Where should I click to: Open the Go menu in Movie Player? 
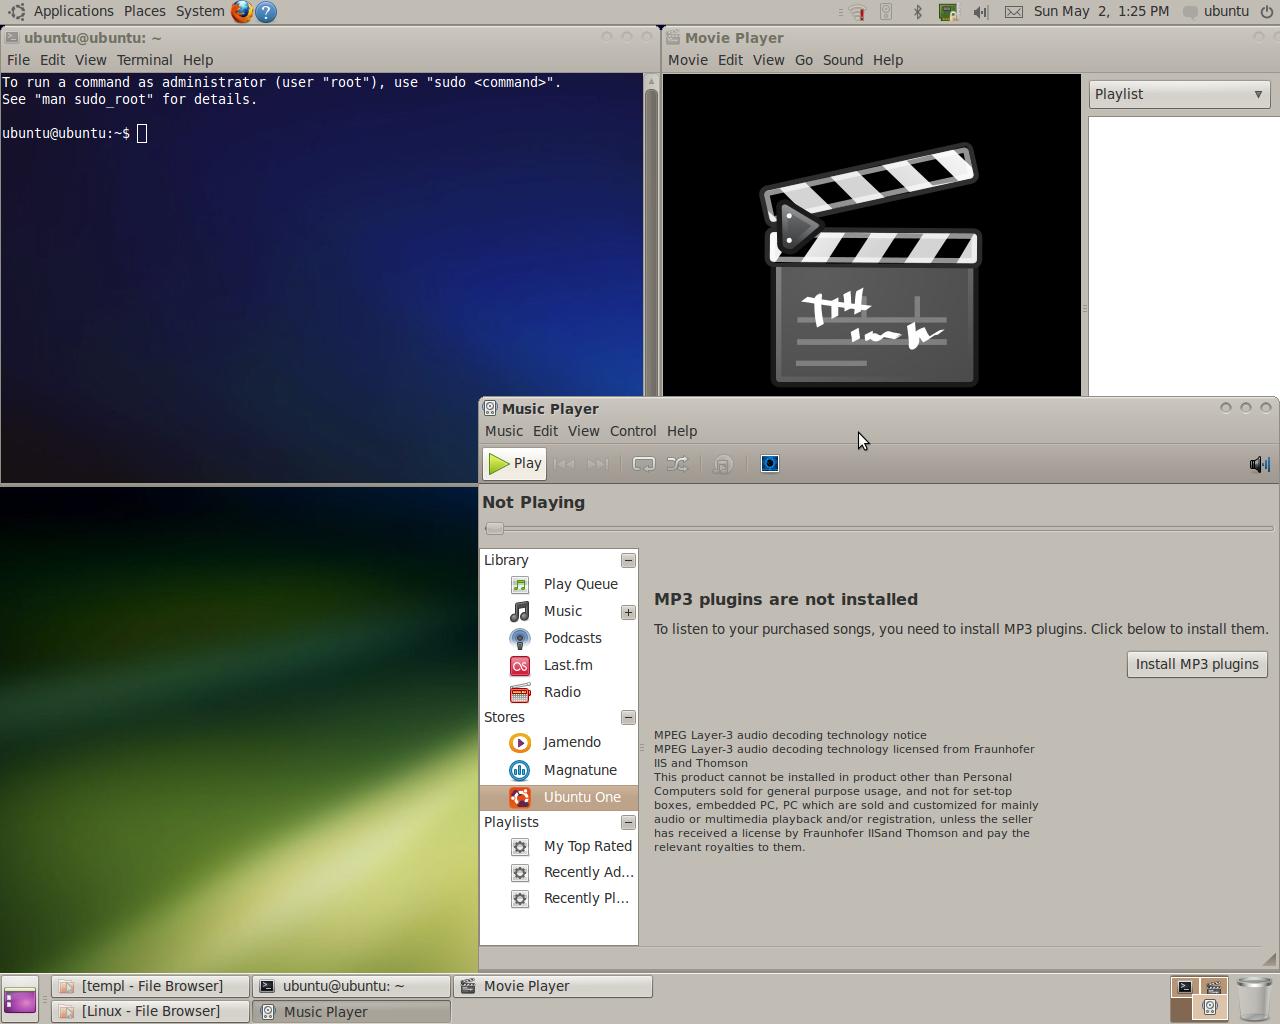804,60
